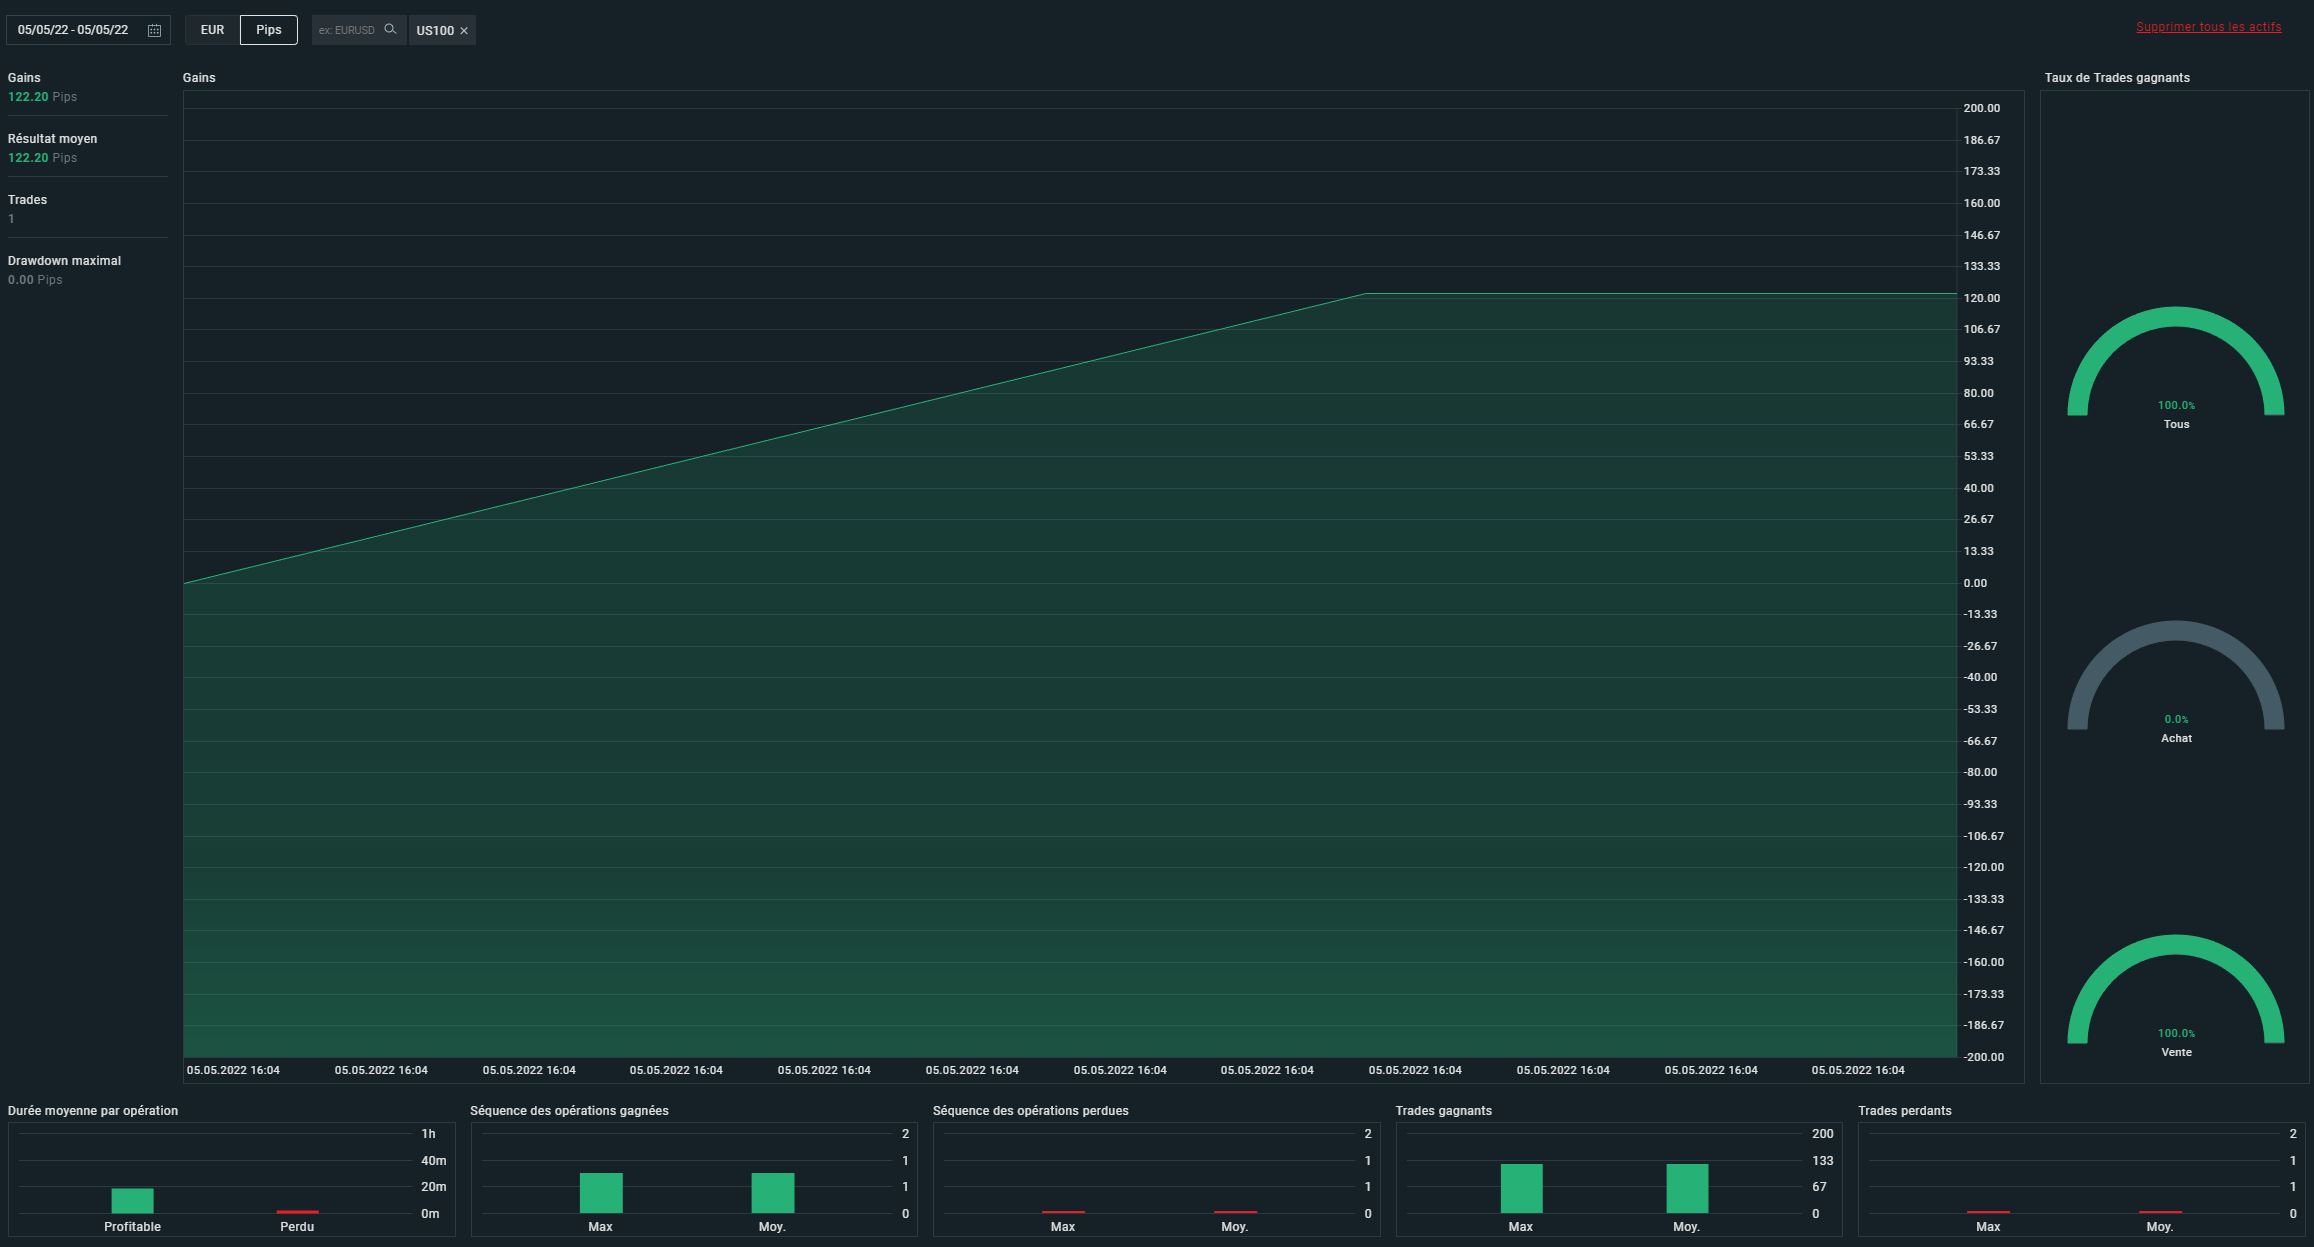The height and width of the screenshot is (1247, 2314).
Task: Remove the US100 asset tag
Action: click(x=464, y=31)
